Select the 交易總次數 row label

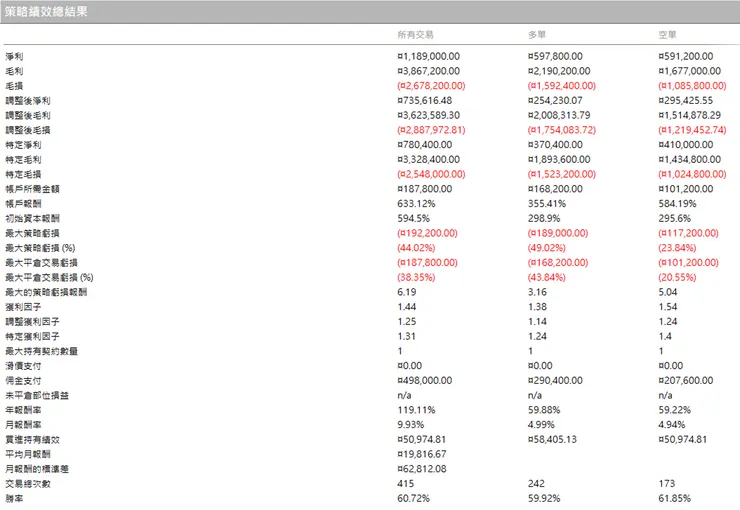point(28,484)
